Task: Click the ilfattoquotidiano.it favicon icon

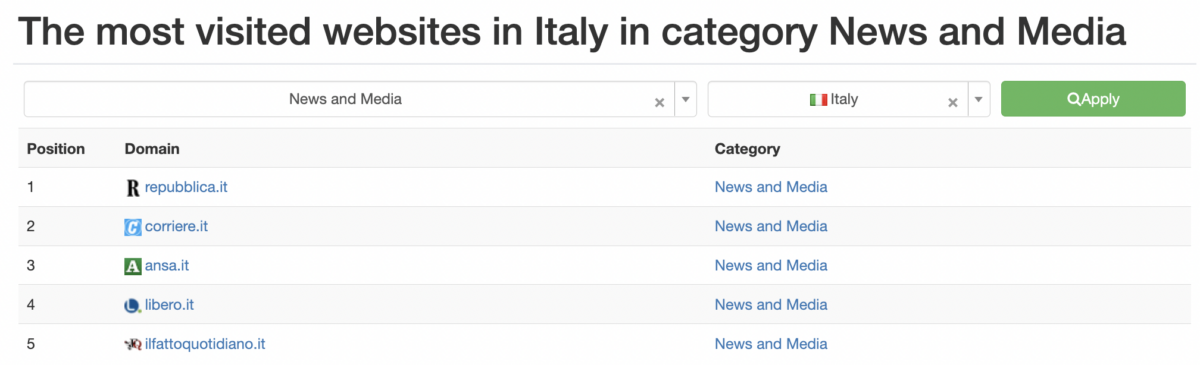Action: coord(133,344)
